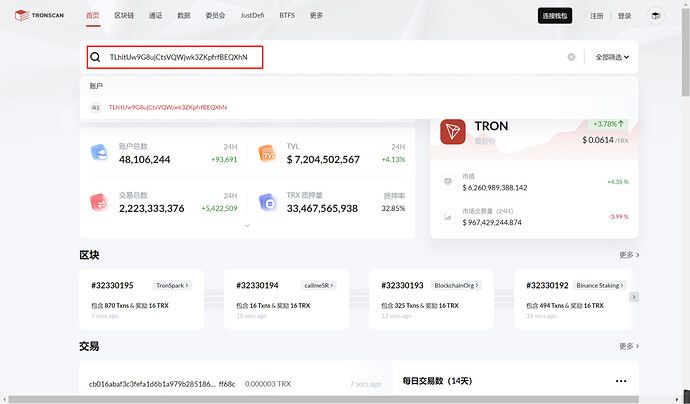The height and width of the screenshot is (404, 690).
Task: Click the 32.85% staking rate value
Action: [x=393, y=208]
